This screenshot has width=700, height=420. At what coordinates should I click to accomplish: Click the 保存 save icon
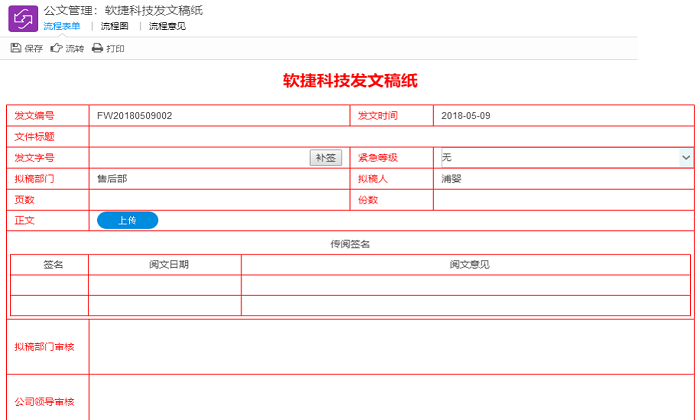click(x=16, y=48)
